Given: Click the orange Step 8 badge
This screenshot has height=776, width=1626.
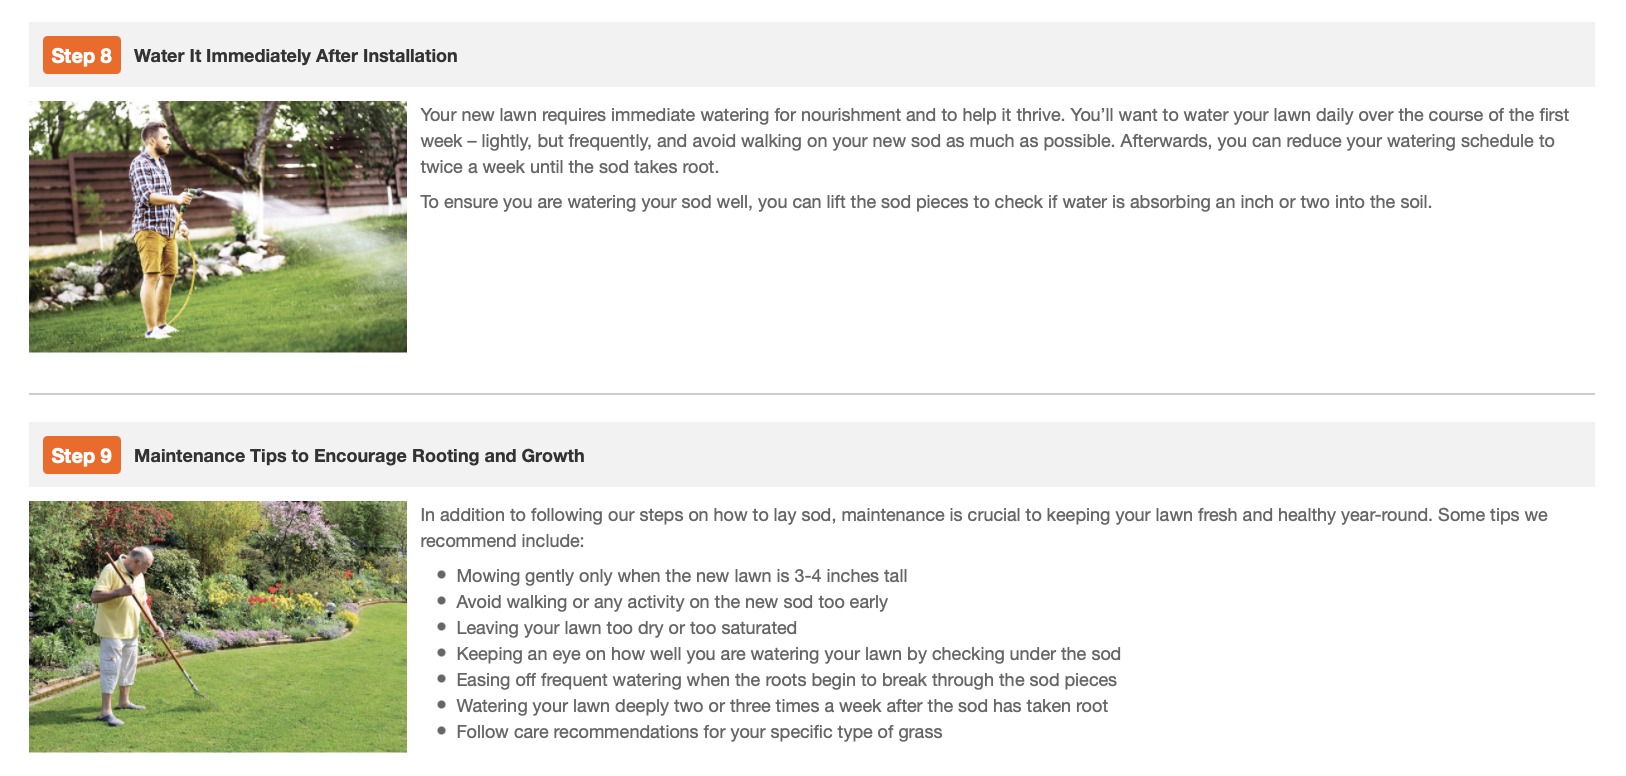Looking at the screenshot, I should point(81,56).
